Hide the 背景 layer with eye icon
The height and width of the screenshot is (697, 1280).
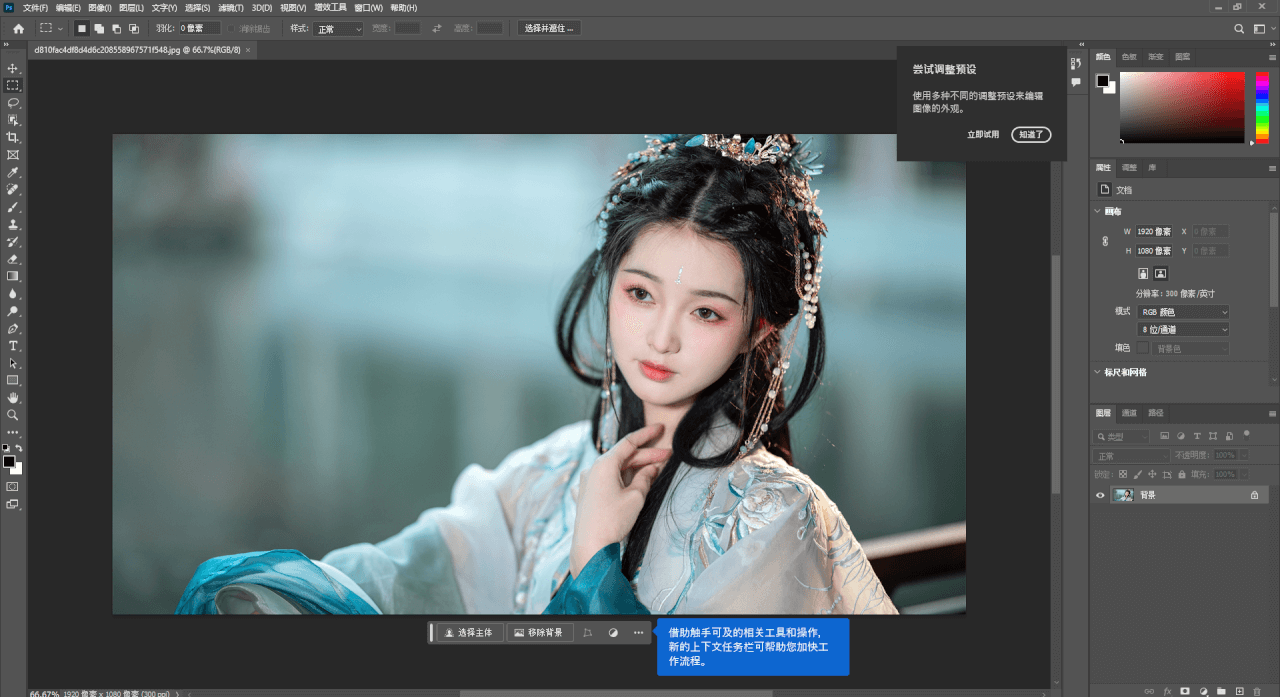[x=1101, y=495]
